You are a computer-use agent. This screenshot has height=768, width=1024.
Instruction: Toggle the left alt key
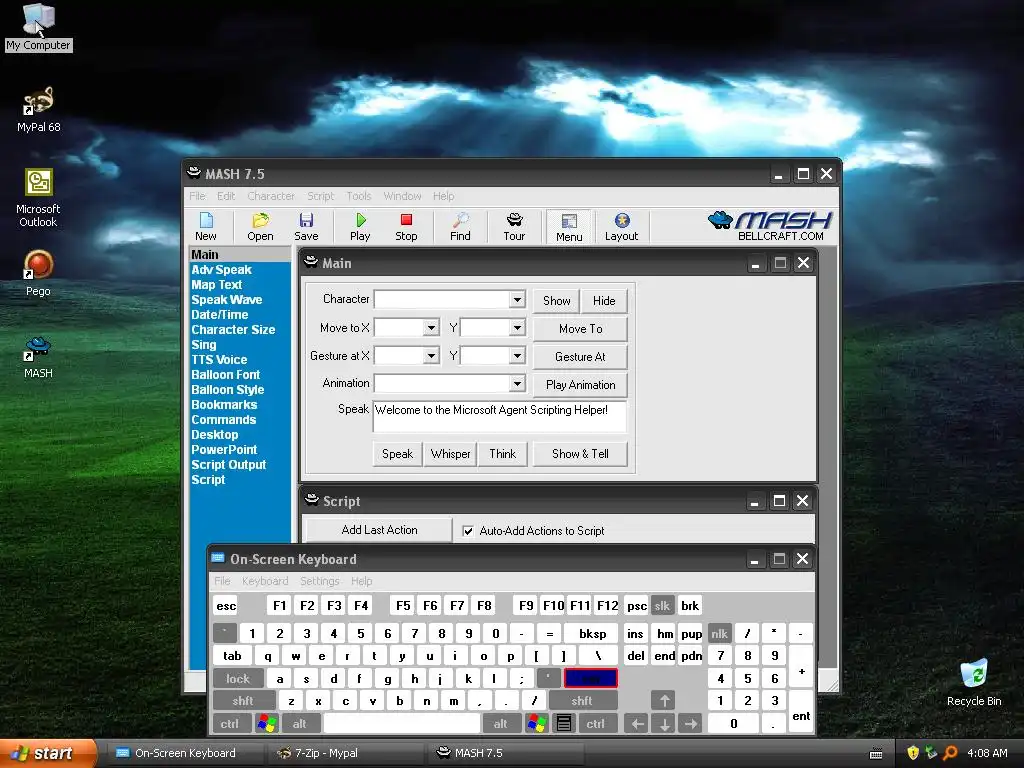[300, 724]
